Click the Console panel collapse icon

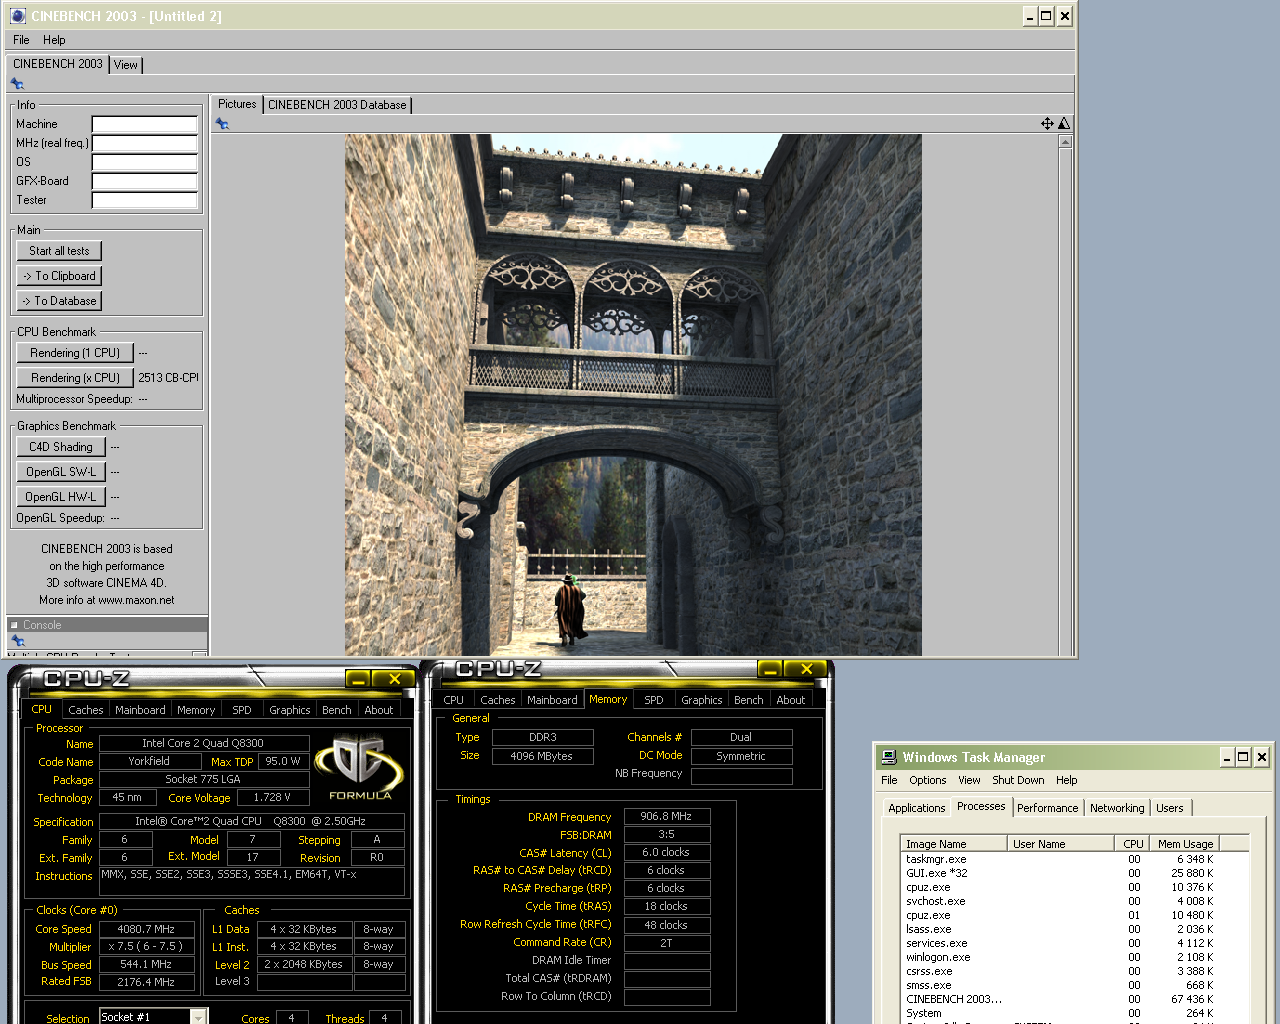14,625
